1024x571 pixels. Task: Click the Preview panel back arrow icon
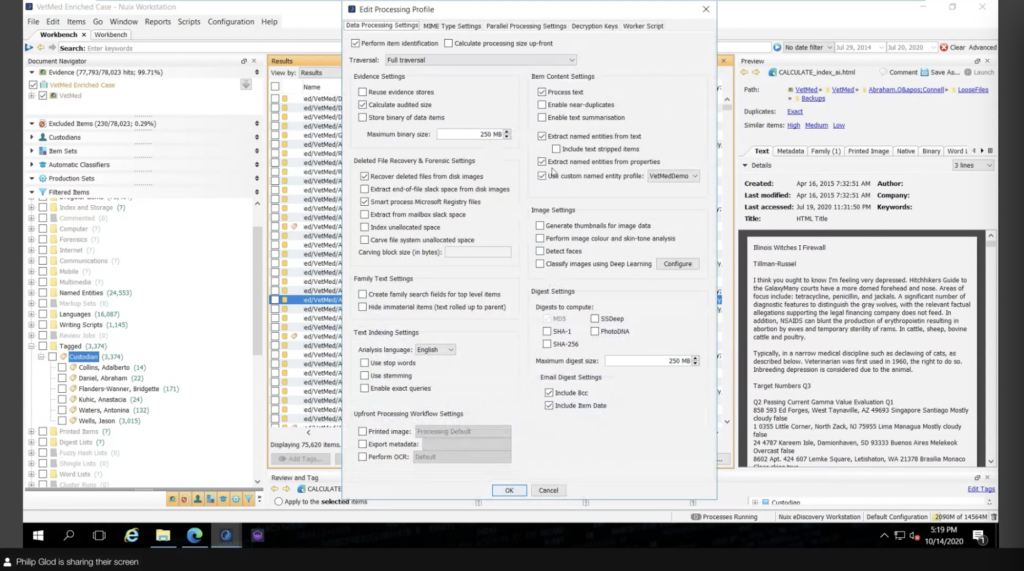[x=745, y=73]
